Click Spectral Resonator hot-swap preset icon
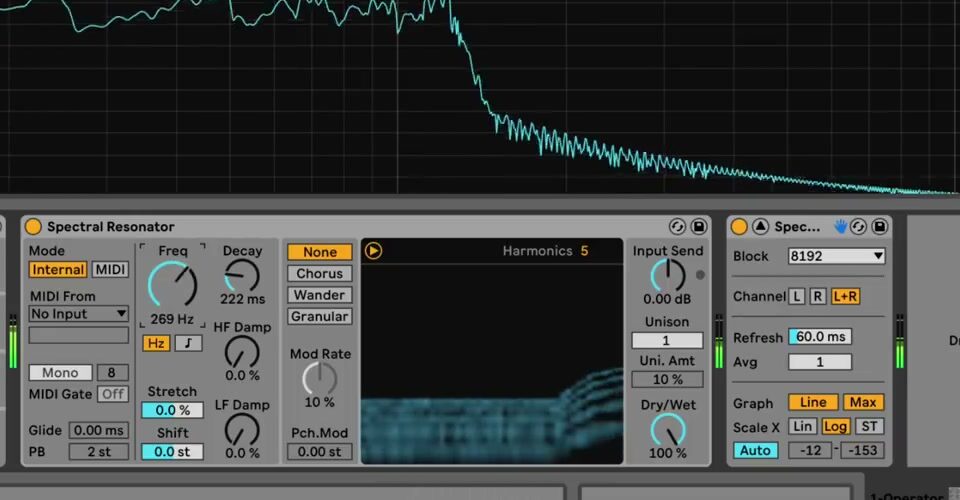 [677, 226]
